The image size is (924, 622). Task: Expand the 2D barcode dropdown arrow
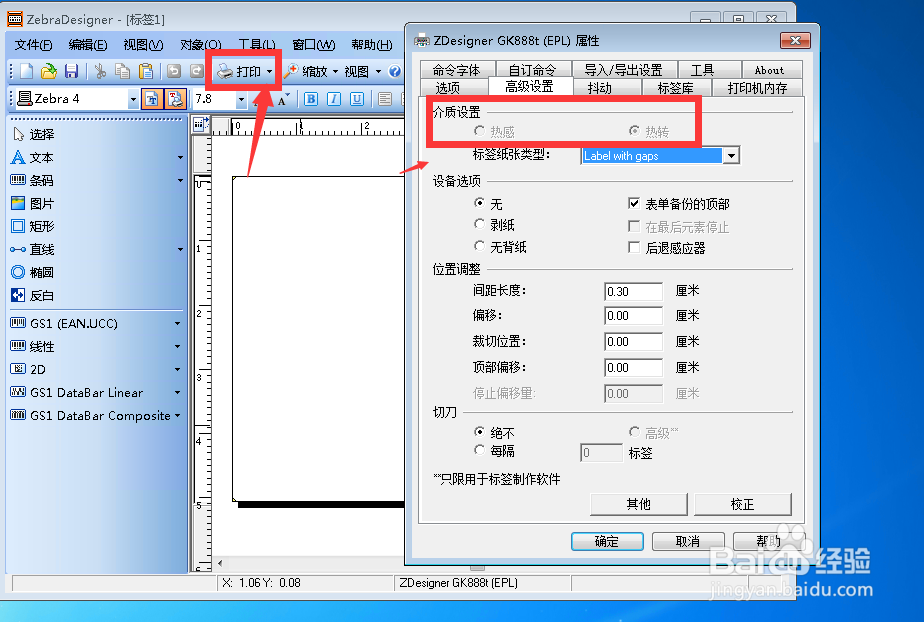coord(177,370)
